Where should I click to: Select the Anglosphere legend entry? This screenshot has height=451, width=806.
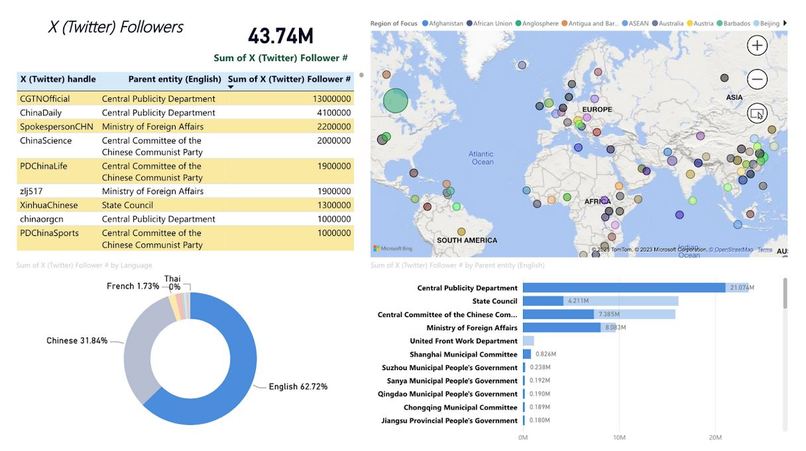(x=537, y=23)
